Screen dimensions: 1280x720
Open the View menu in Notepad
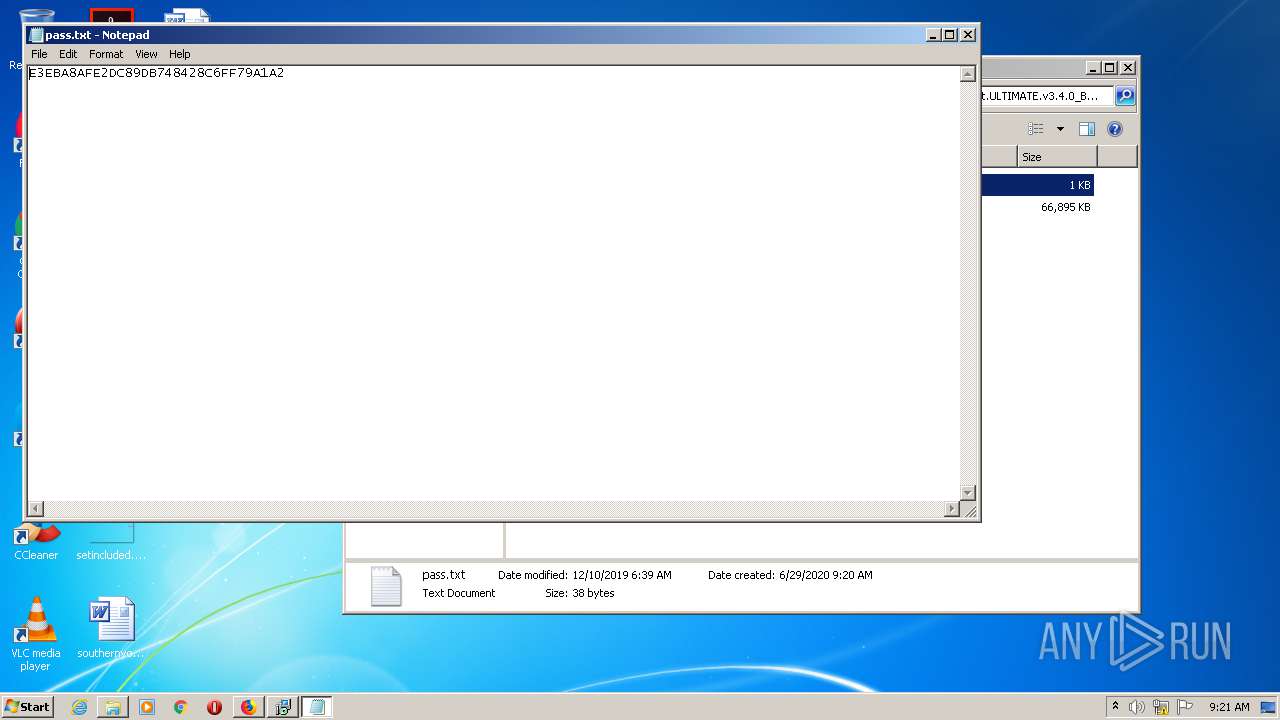[146, 54]
